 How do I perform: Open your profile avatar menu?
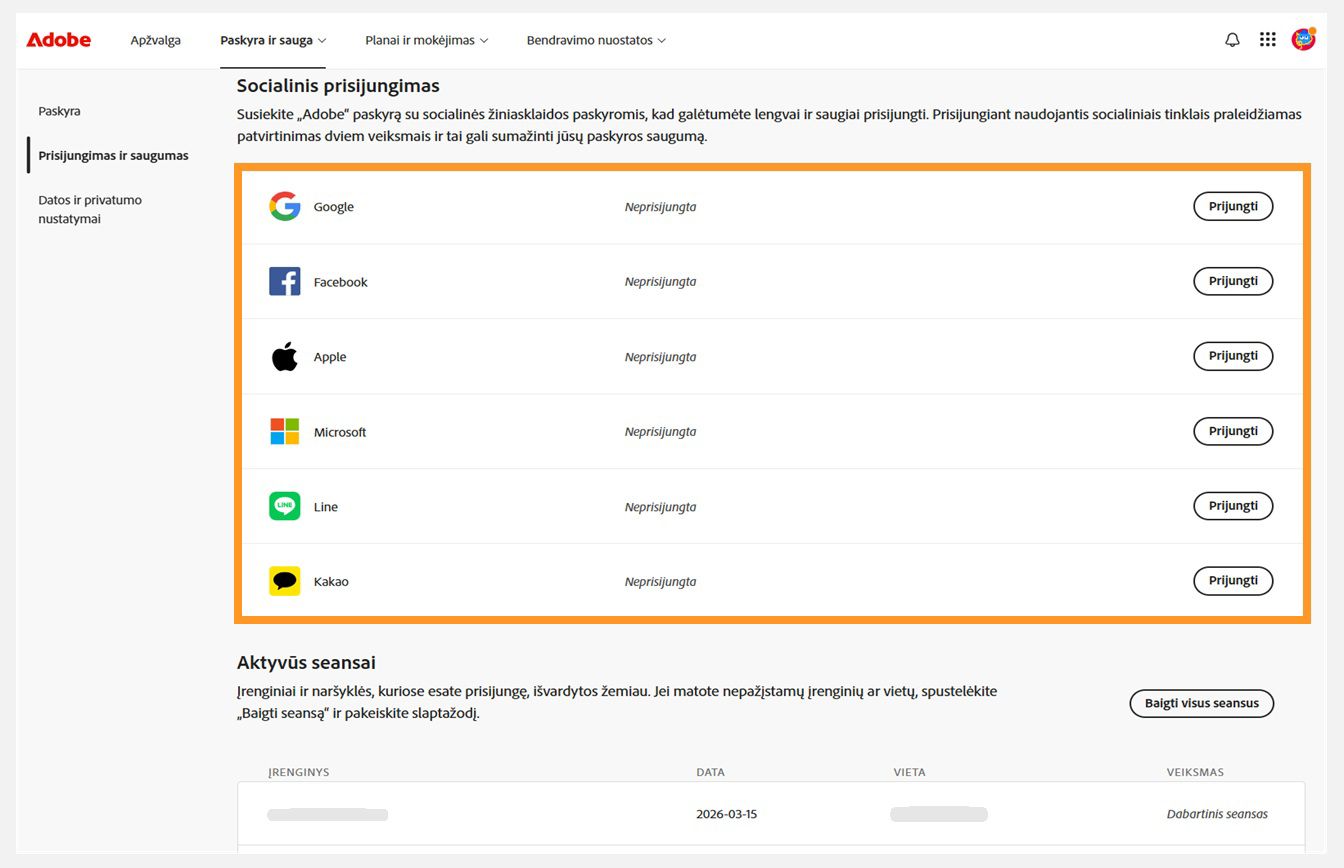click(1304, 39)
